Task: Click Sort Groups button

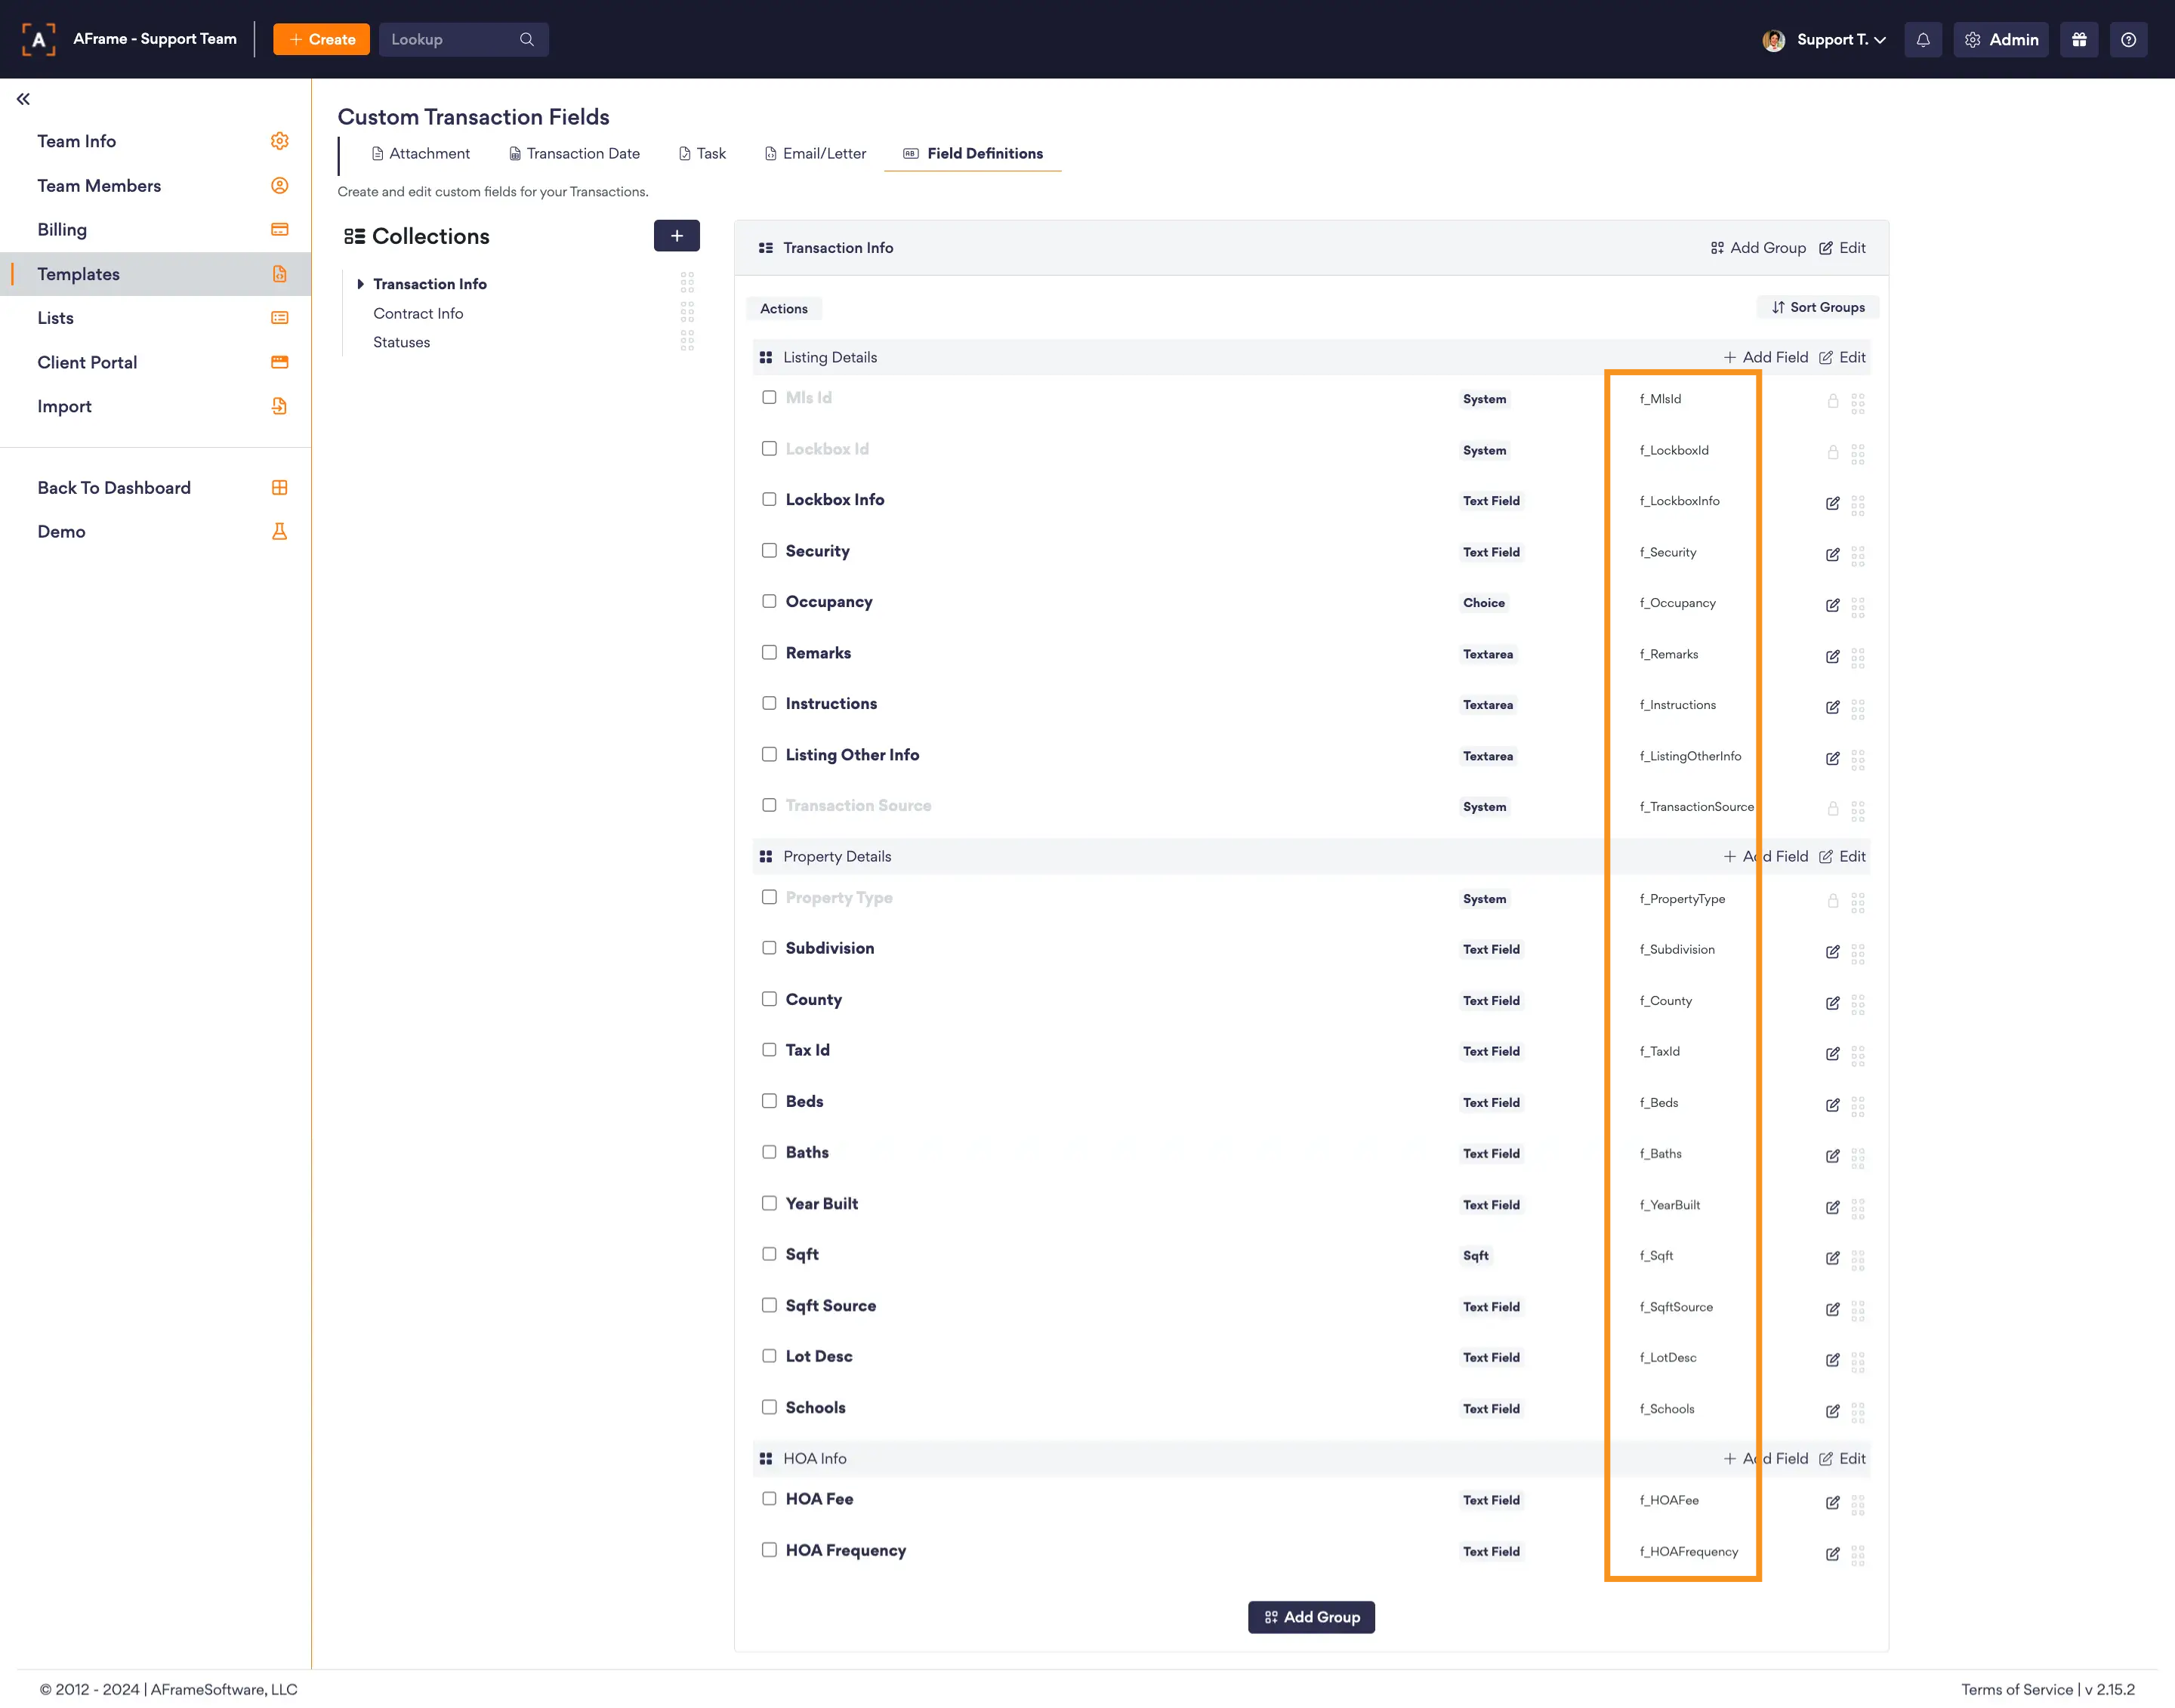Action: point(1818,307)
